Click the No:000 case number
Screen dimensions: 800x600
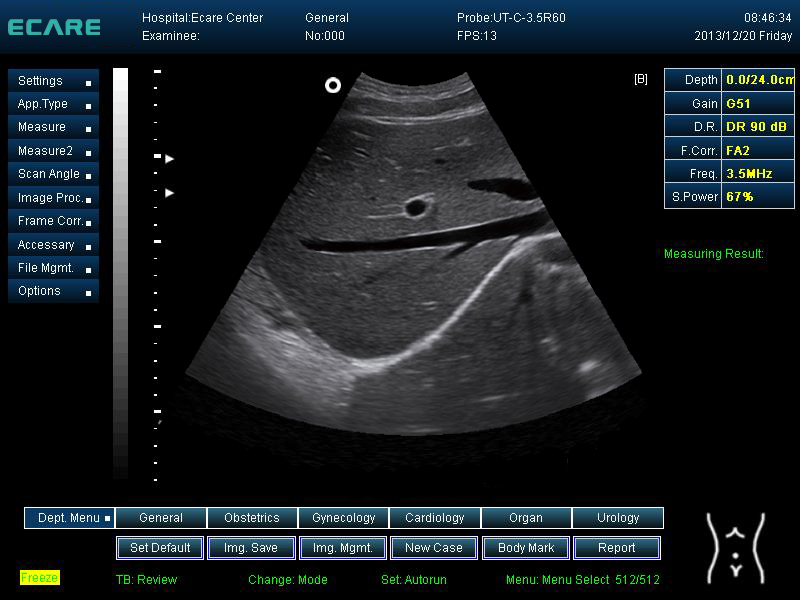tap(325, 36)
